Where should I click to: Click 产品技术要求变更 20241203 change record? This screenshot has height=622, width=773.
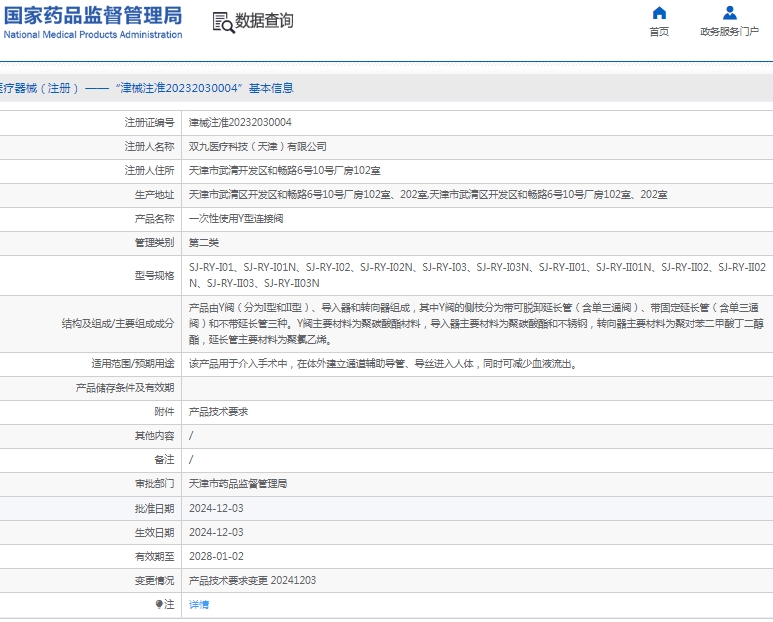click(253, 580)
